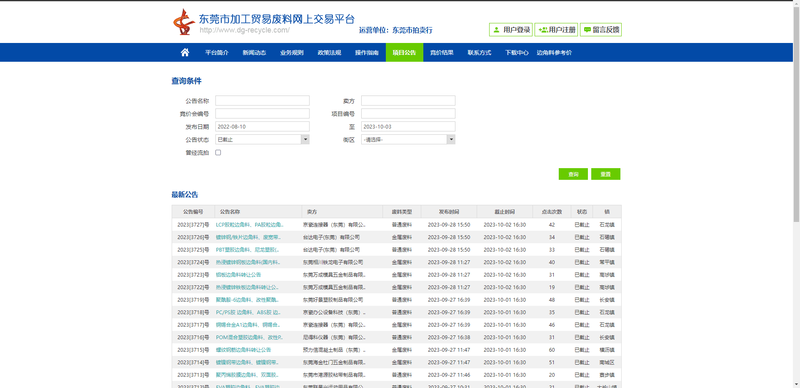Click the 卖方 column header in table
This screenshot has height=388, width=800.
(x=342, y=212)
